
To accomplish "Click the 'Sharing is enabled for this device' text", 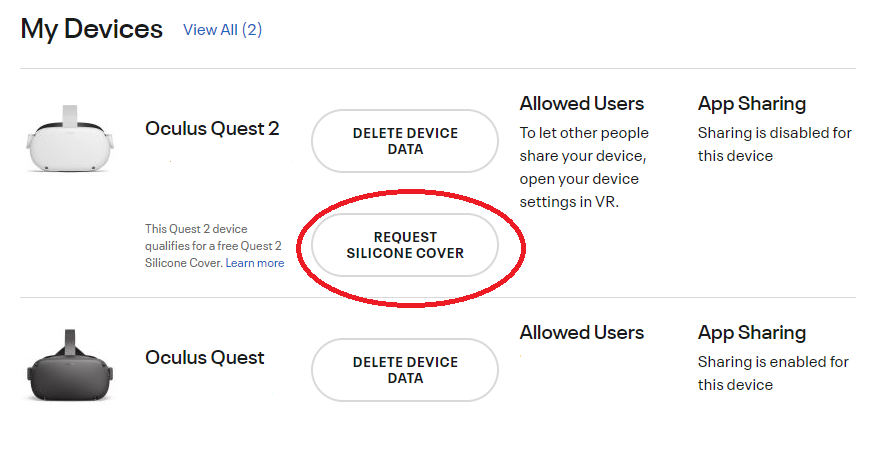I will coord(772,373).
